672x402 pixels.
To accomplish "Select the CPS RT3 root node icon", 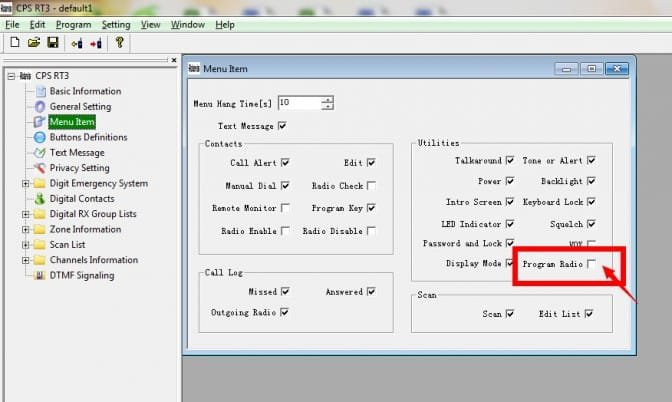I will pyautogui.click(x=25, y=76).
